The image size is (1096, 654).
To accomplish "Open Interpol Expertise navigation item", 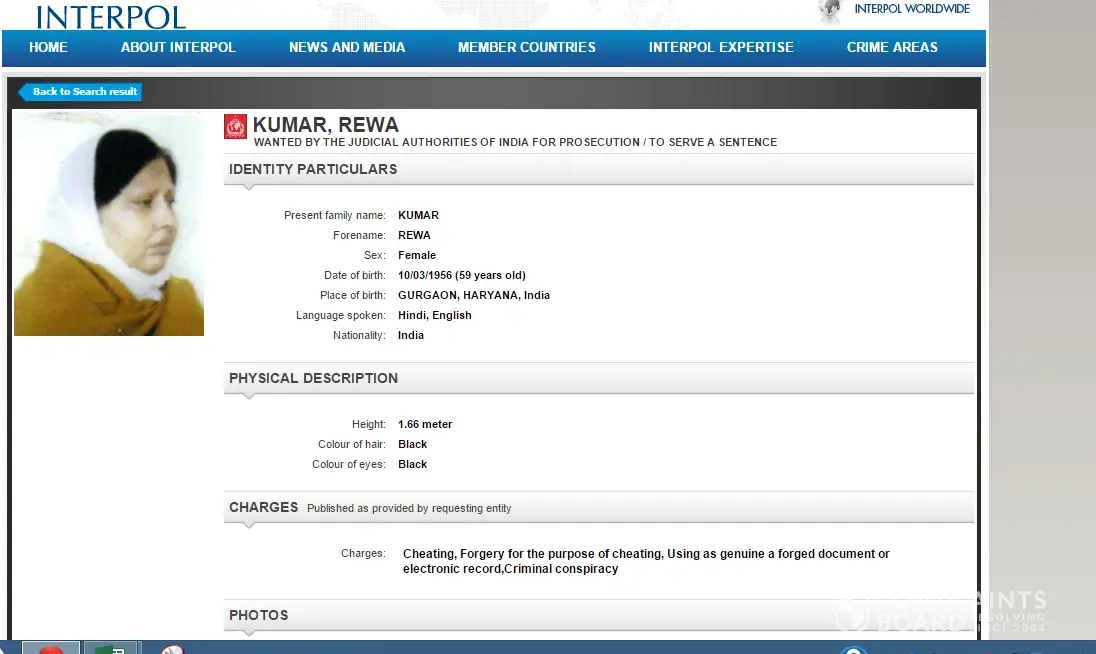I will point(720,47).
